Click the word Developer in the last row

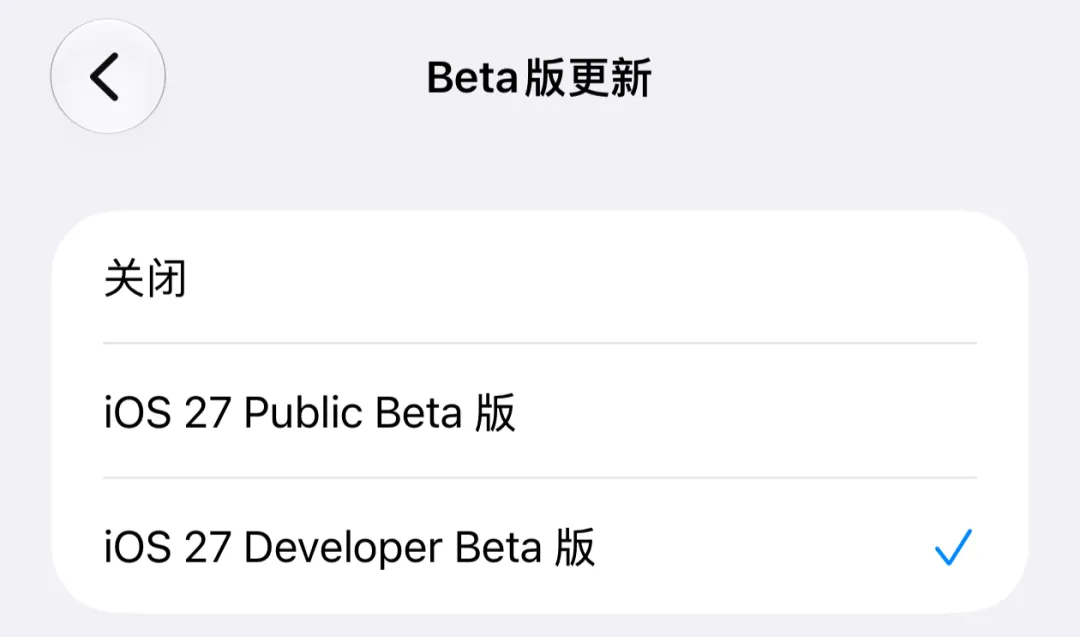[x=343, y=549]
